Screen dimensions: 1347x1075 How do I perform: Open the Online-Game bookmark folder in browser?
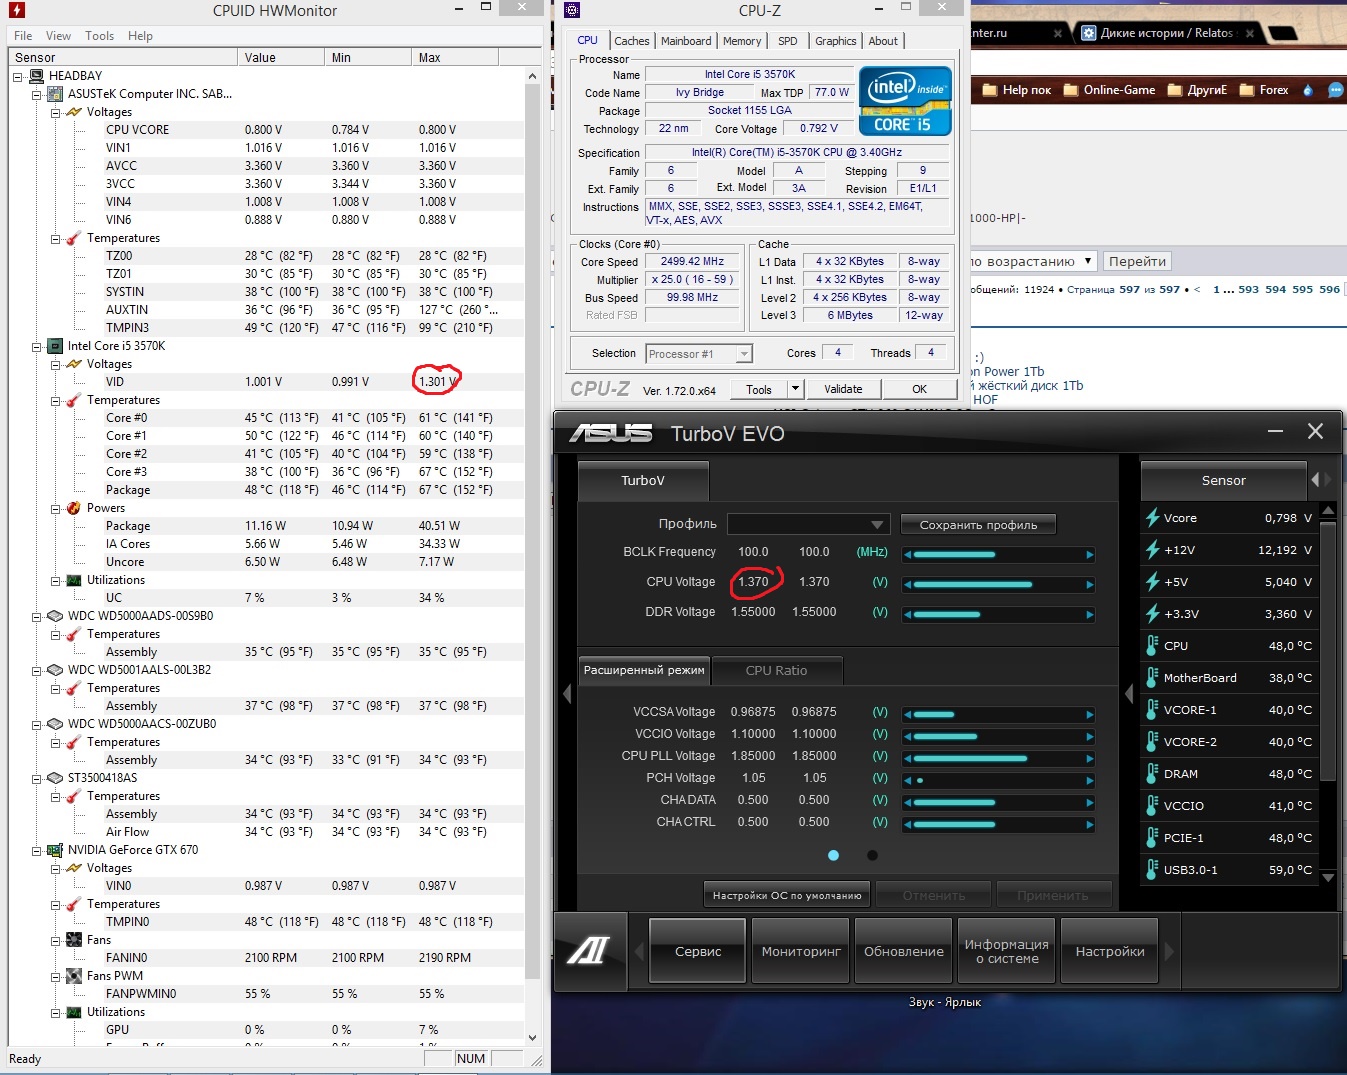(1109, 90)
